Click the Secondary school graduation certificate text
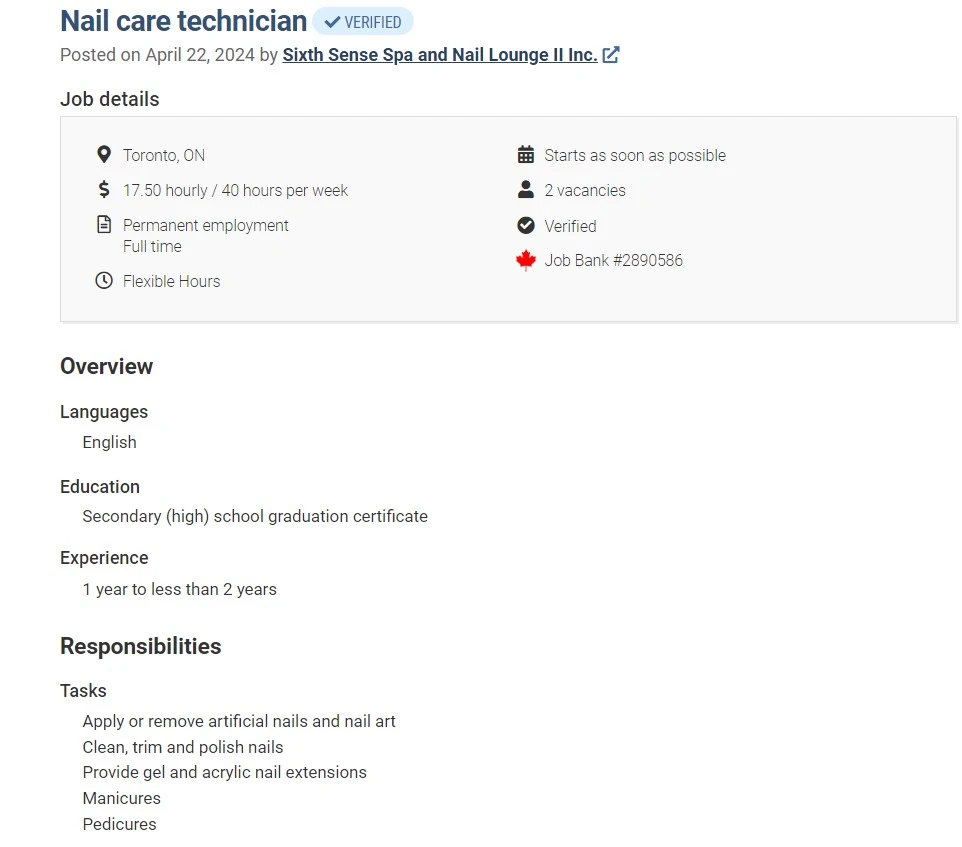This screenshot has height=847, width=962. tap(255, 516)
